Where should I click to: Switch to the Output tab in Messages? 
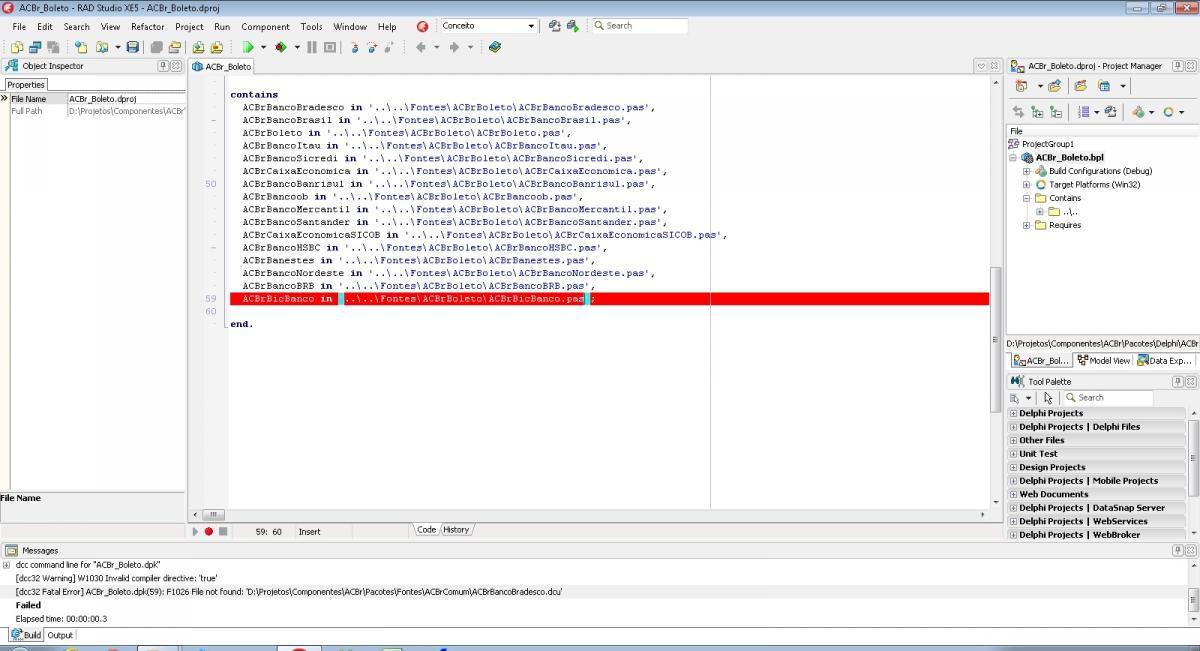click(x=60, y=635)
